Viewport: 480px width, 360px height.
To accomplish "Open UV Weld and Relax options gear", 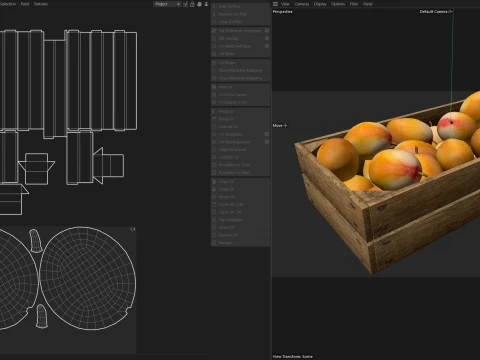I will 267,46.
